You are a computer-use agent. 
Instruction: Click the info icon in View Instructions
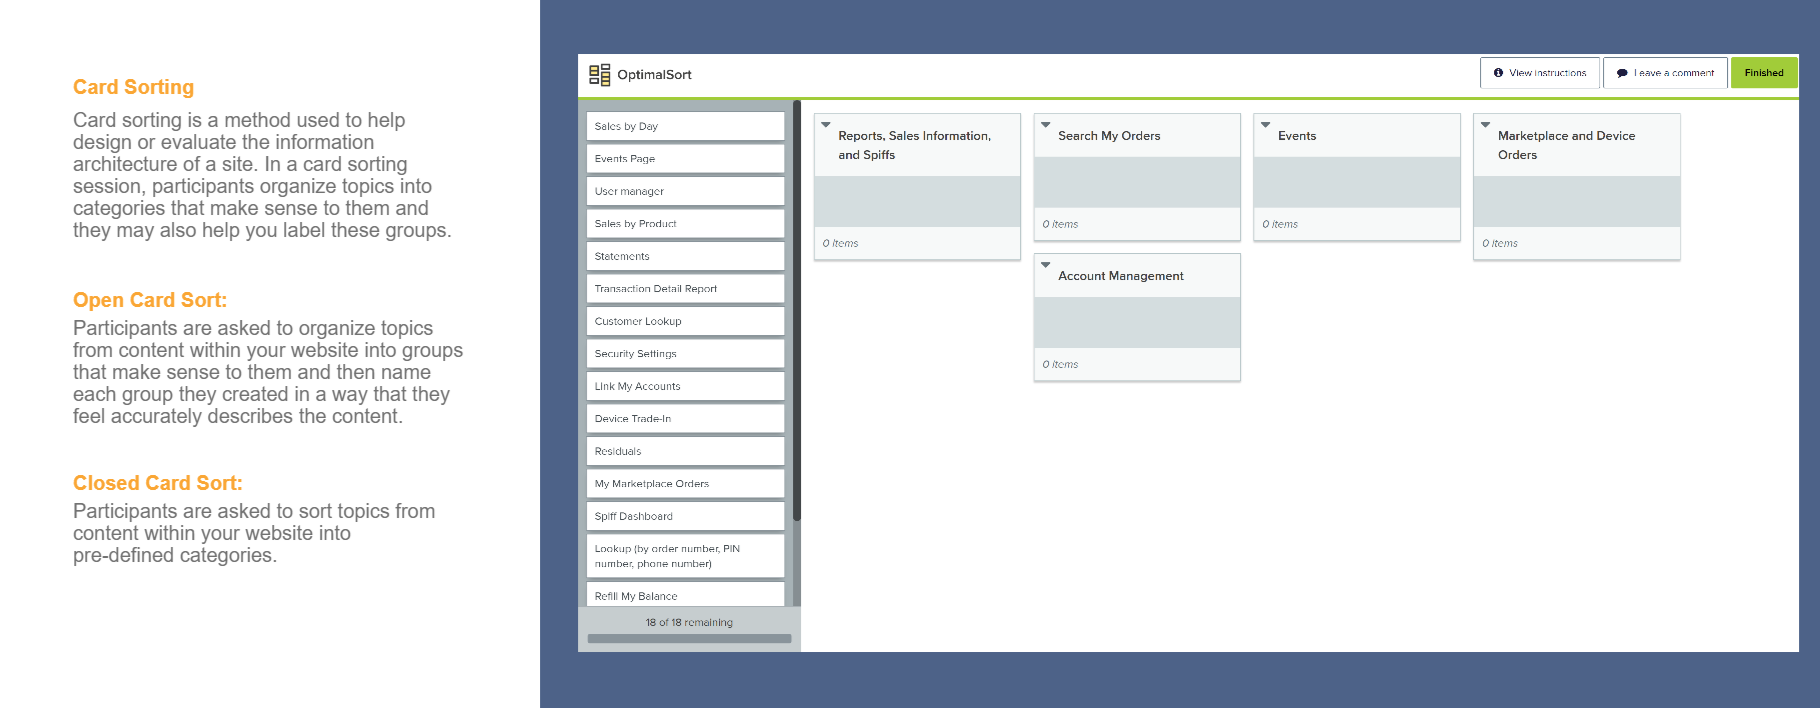[x=1498, y=73]
